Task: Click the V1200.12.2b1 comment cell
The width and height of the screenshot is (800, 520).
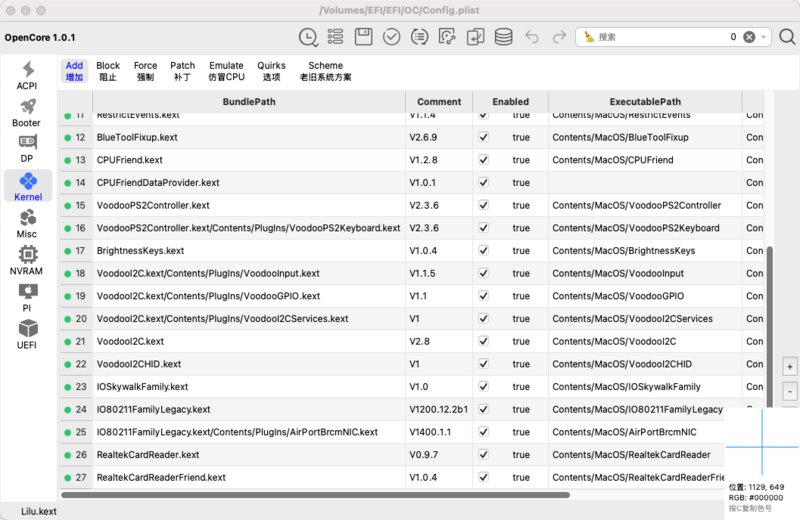Action: coord(439,409)
